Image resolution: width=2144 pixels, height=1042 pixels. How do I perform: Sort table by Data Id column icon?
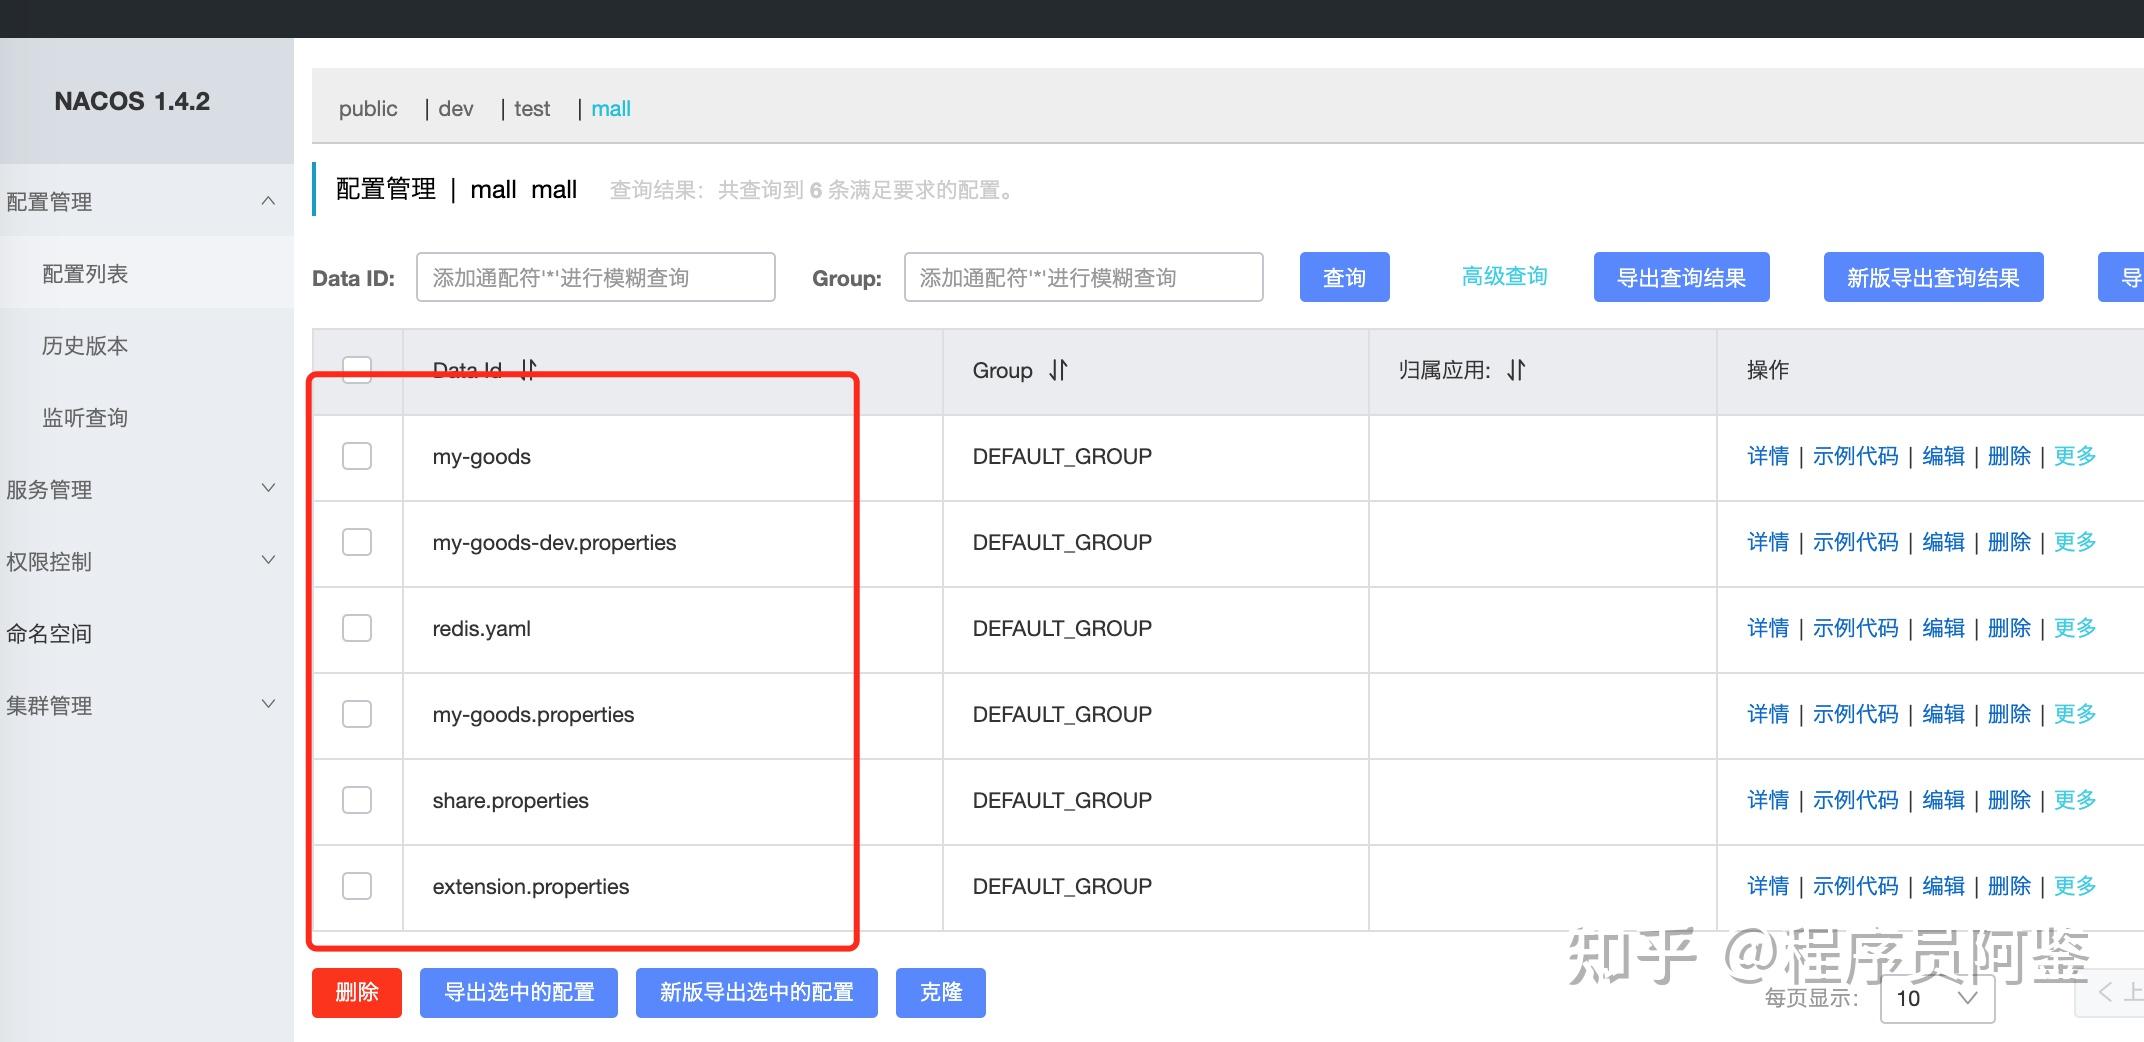(x=528, y=370)
